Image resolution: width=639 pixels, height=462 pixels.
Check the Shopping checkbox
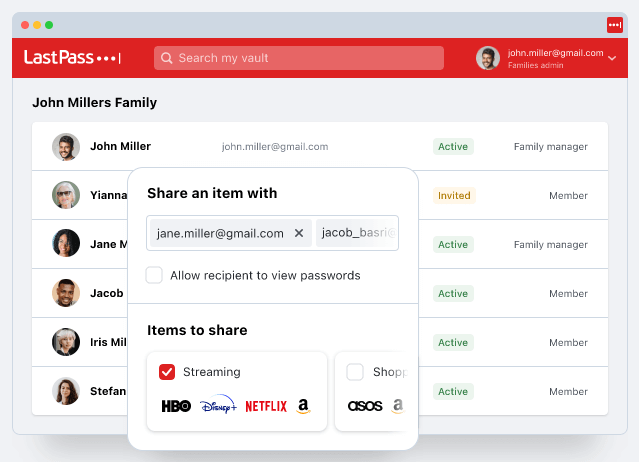tap(355, 372)
